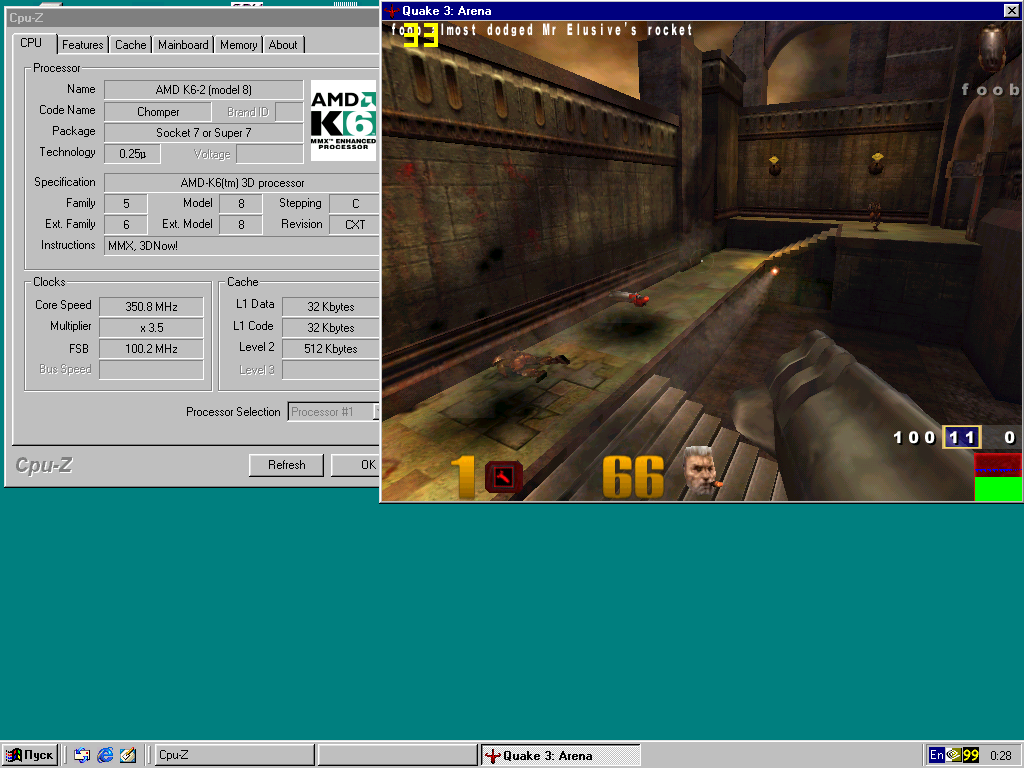Click the Quake 3: Arena title bar icon

pos(392,10)
